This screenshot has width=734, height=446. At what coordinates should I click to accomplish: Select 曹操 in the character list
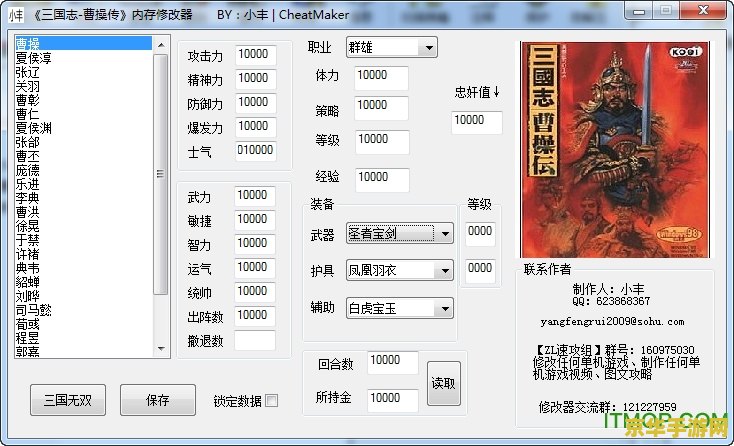(x=83, y=44)
